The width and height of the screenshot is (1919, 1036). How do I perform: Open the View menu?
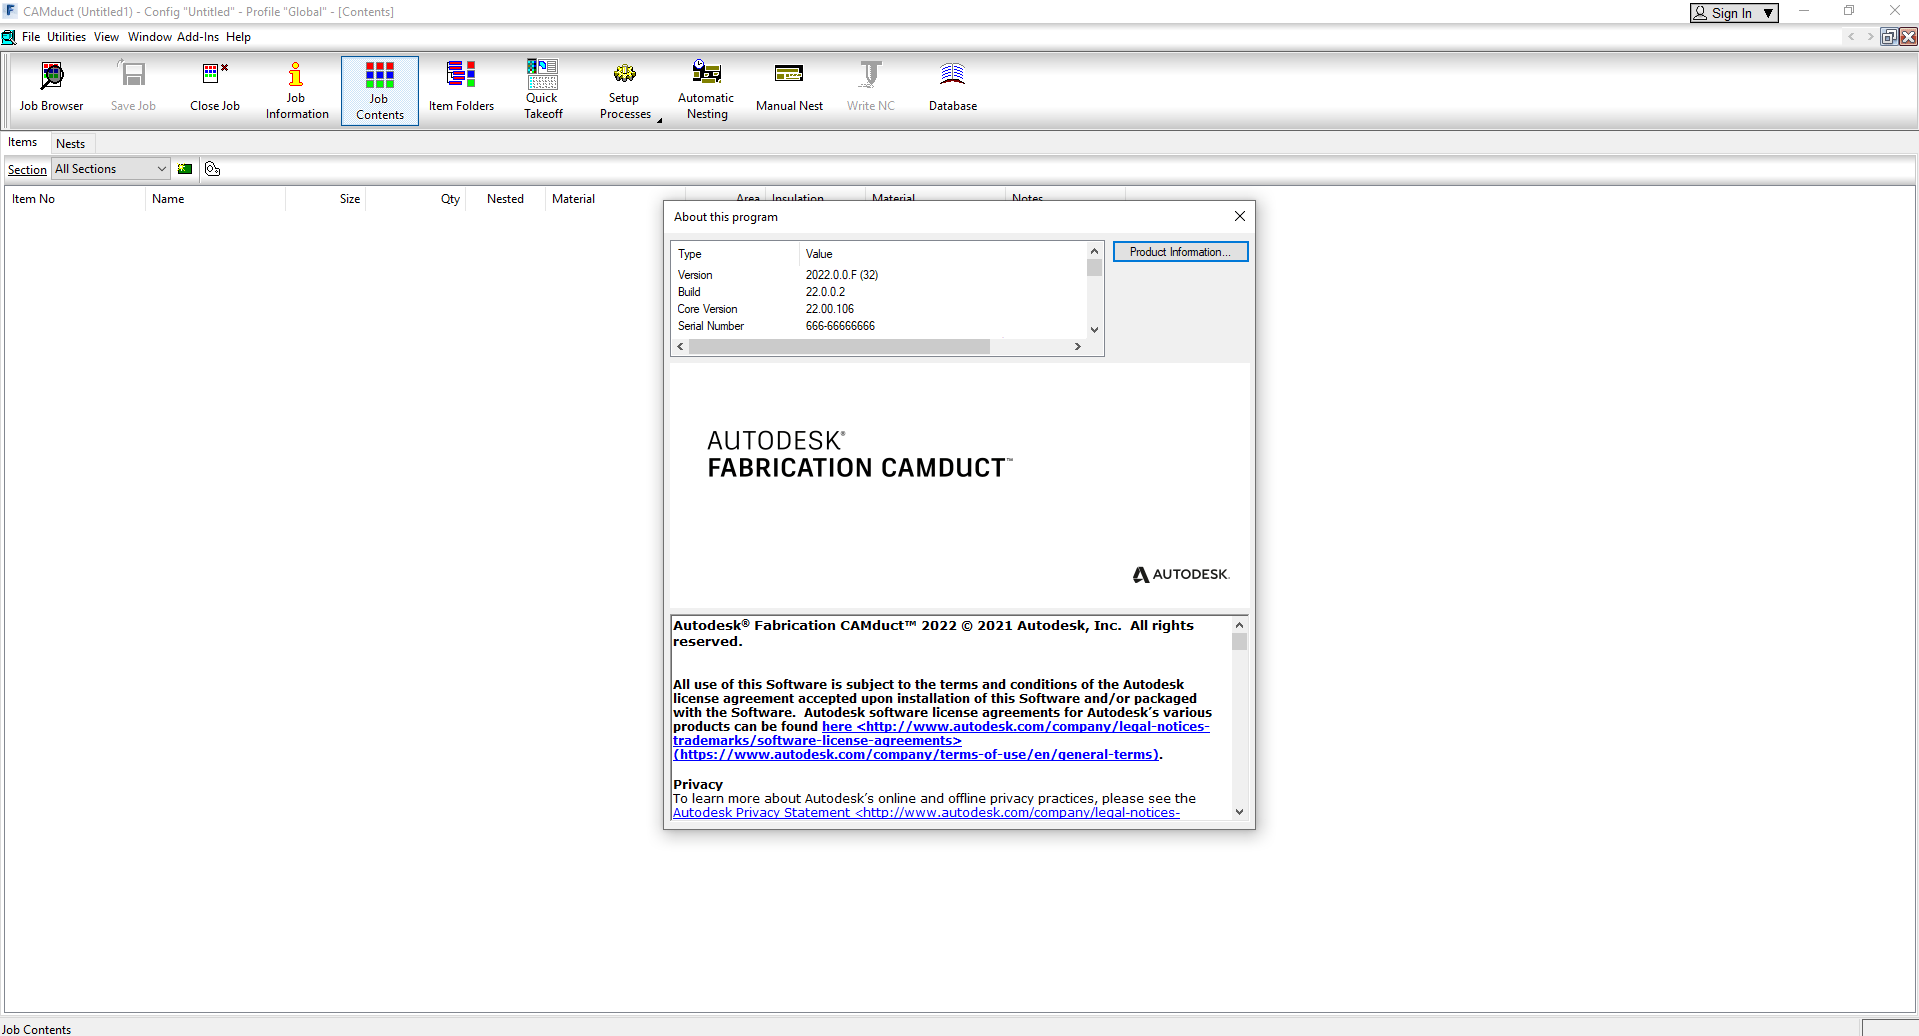(x=106, y=37)
